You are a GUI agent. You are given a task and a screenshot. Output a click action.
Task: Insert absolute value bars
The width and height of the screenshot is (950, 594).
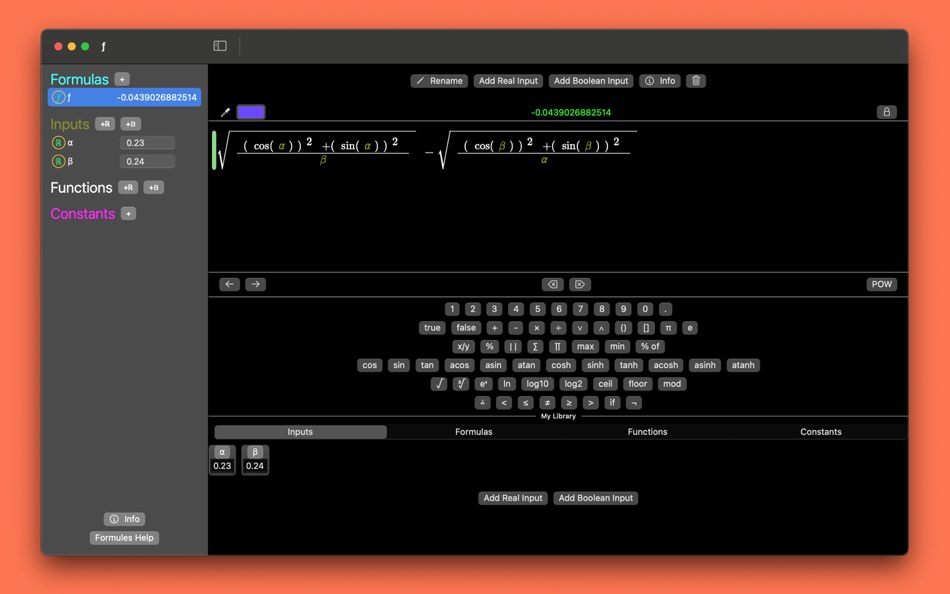513,347
